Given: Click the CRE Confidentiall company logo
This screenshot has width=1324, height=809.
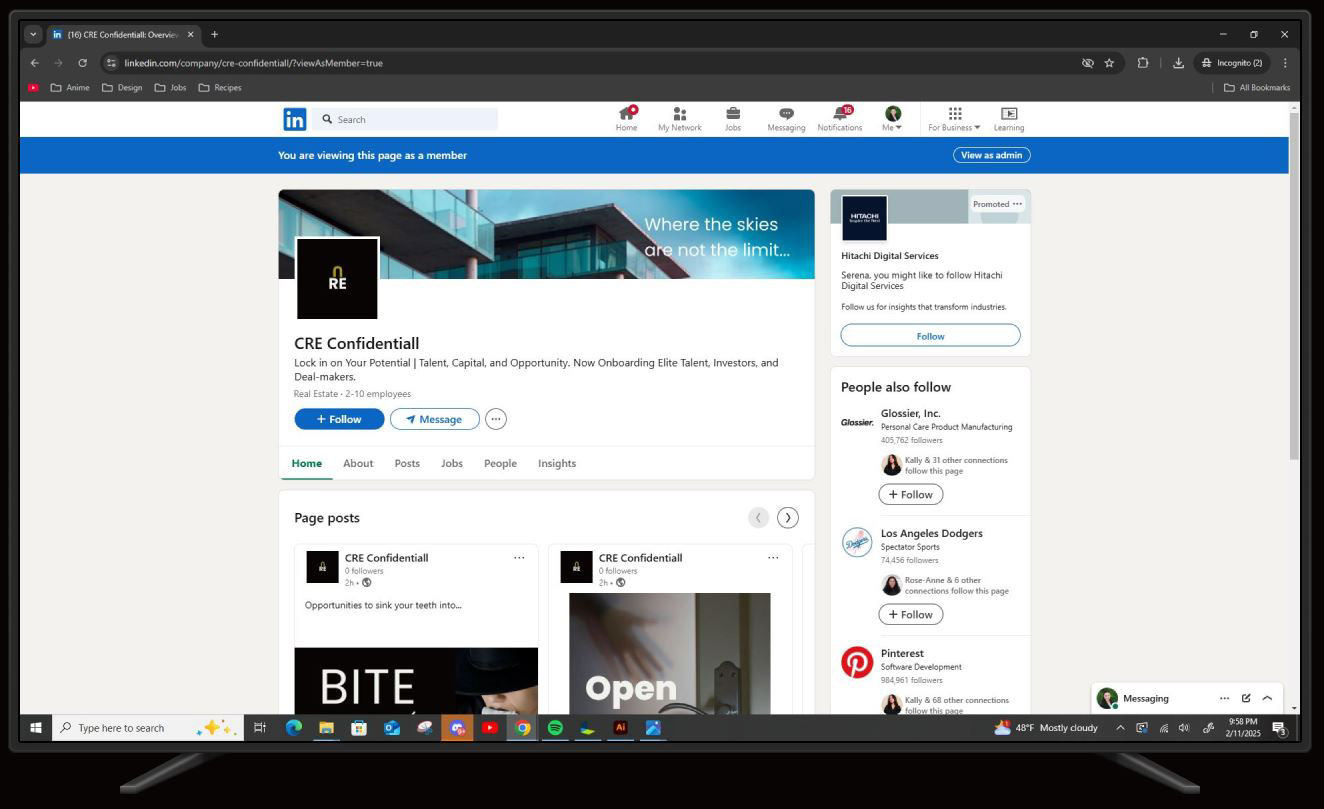Looking at the screenshot, I should 338,279.
